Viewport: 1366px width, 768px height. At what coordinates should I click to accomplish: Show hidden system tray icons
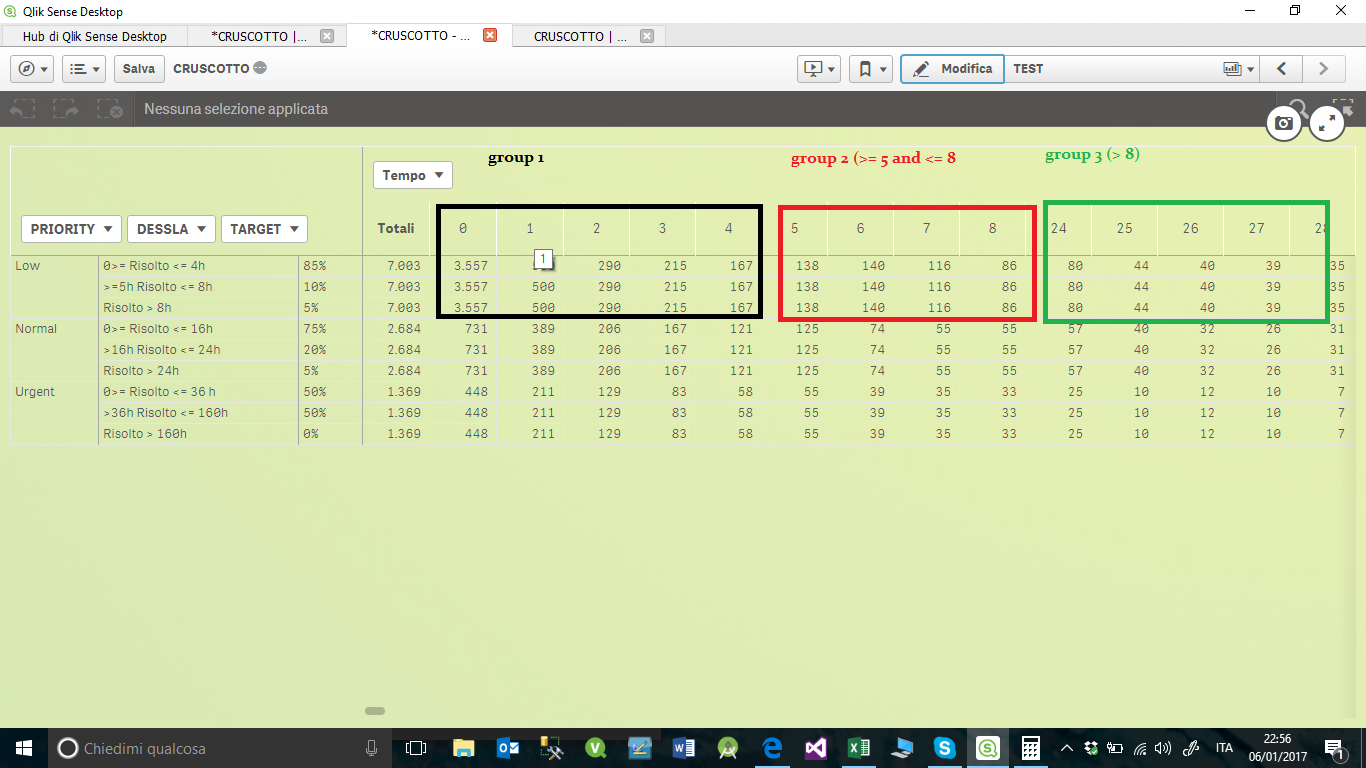pos(1066,748)
